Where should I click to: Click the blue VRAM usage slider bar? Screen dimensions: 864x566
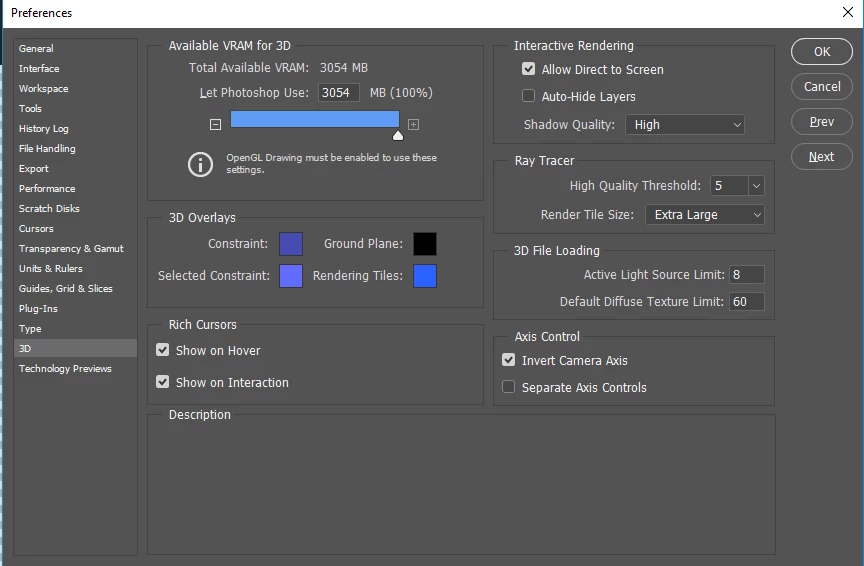[x=315, y=119]
